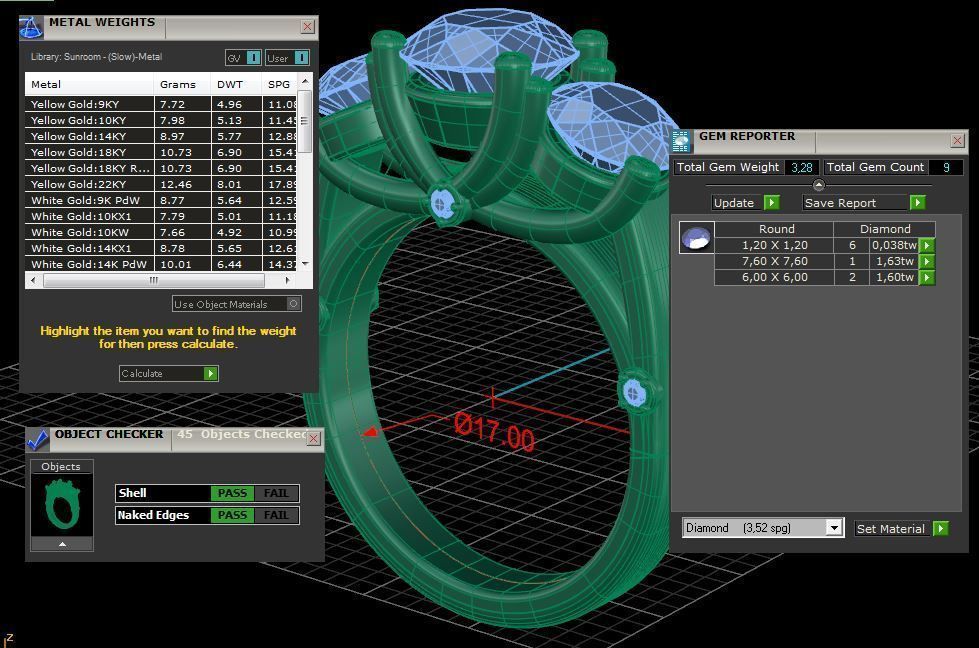Select the White Gold:9K PdW row
The image size is (979, 648).
coord(161,200)
